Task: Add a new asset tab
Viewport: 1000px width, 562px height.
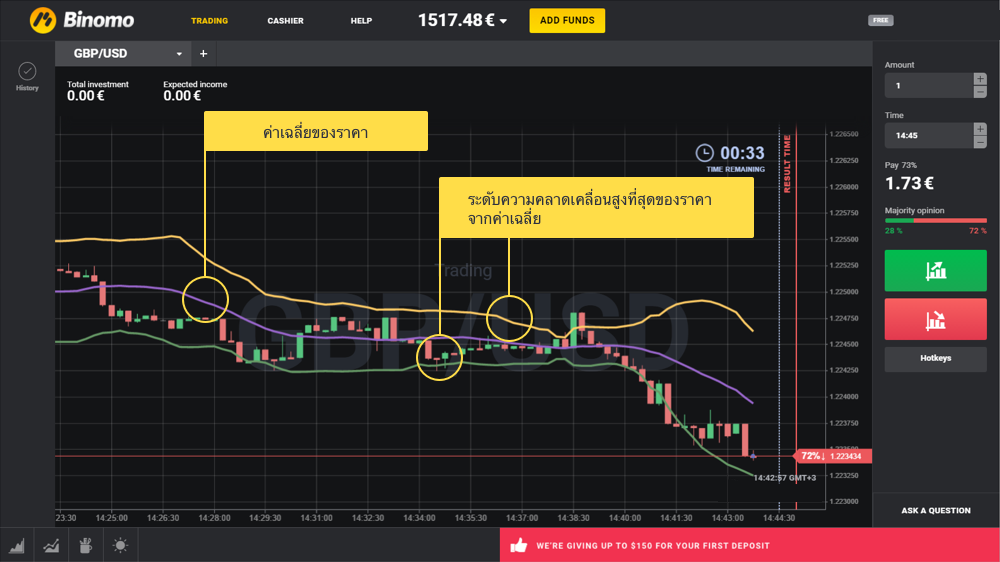Action: click(x=203, y=54)
